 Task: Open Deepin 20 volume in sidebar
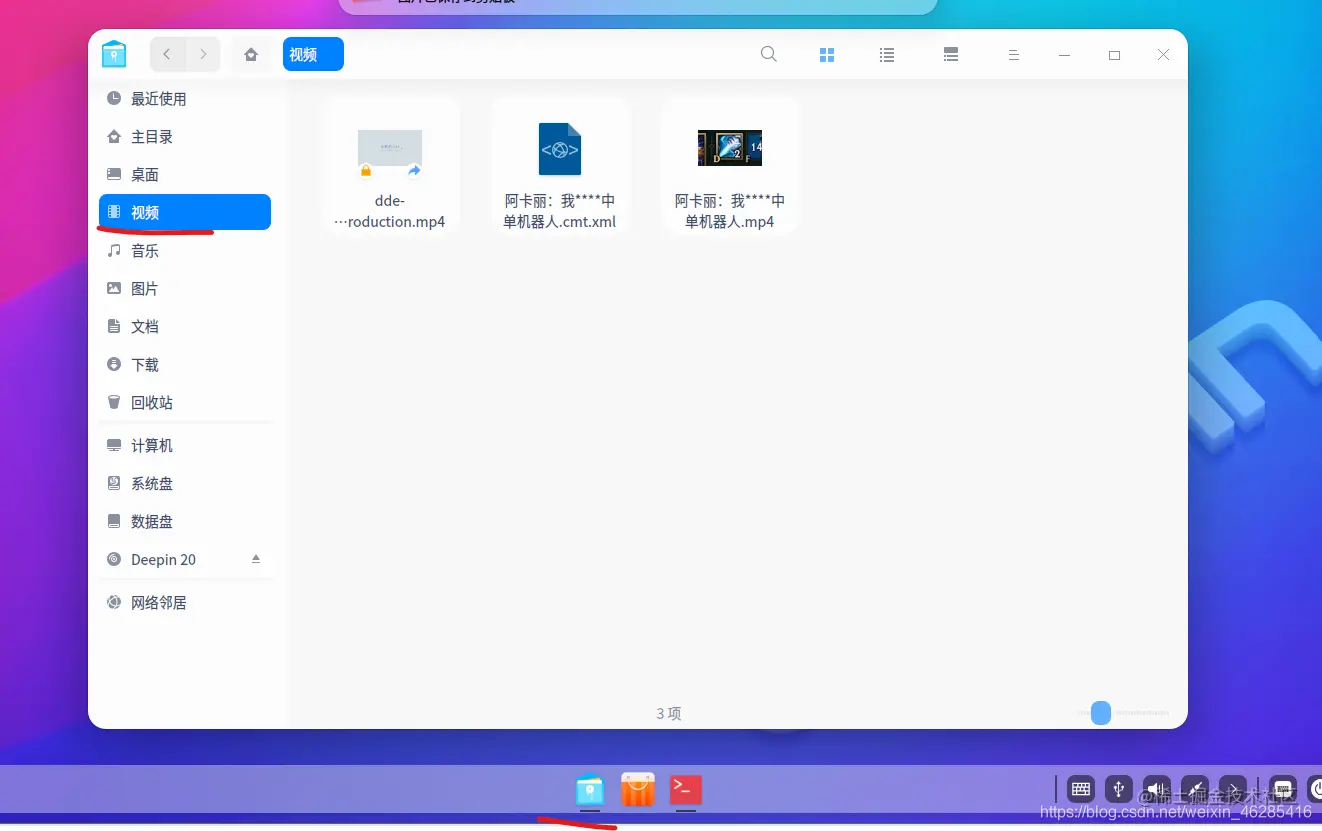pos(185,560)
